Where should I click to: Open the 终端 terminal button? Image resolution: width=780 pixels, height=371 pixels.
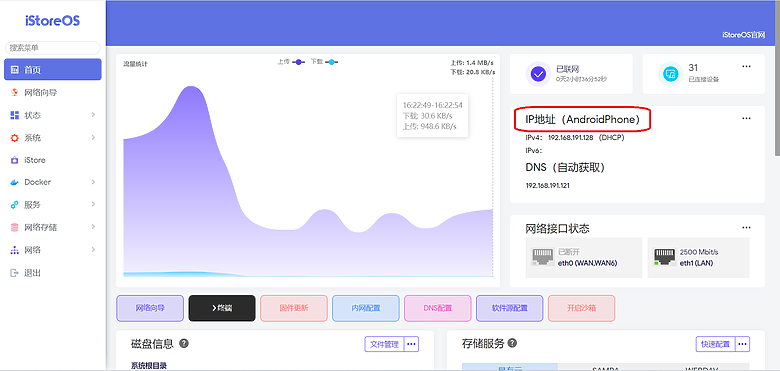click(222, 308)
